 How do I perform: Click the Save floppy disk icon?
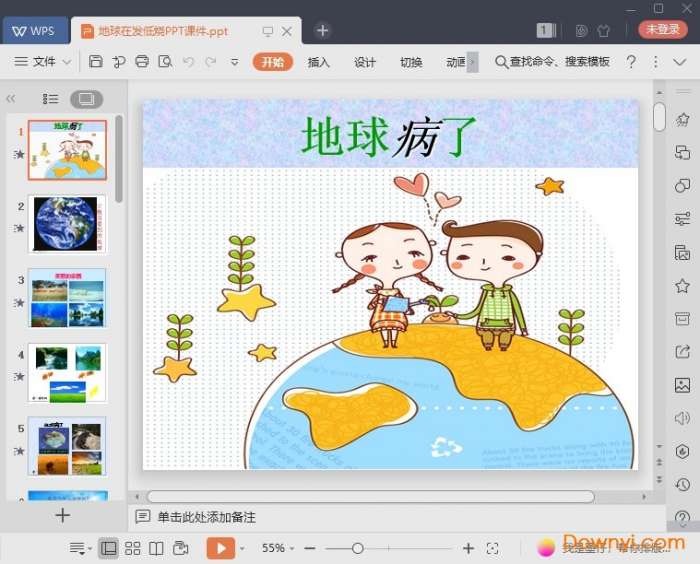[x=96, y=61]
